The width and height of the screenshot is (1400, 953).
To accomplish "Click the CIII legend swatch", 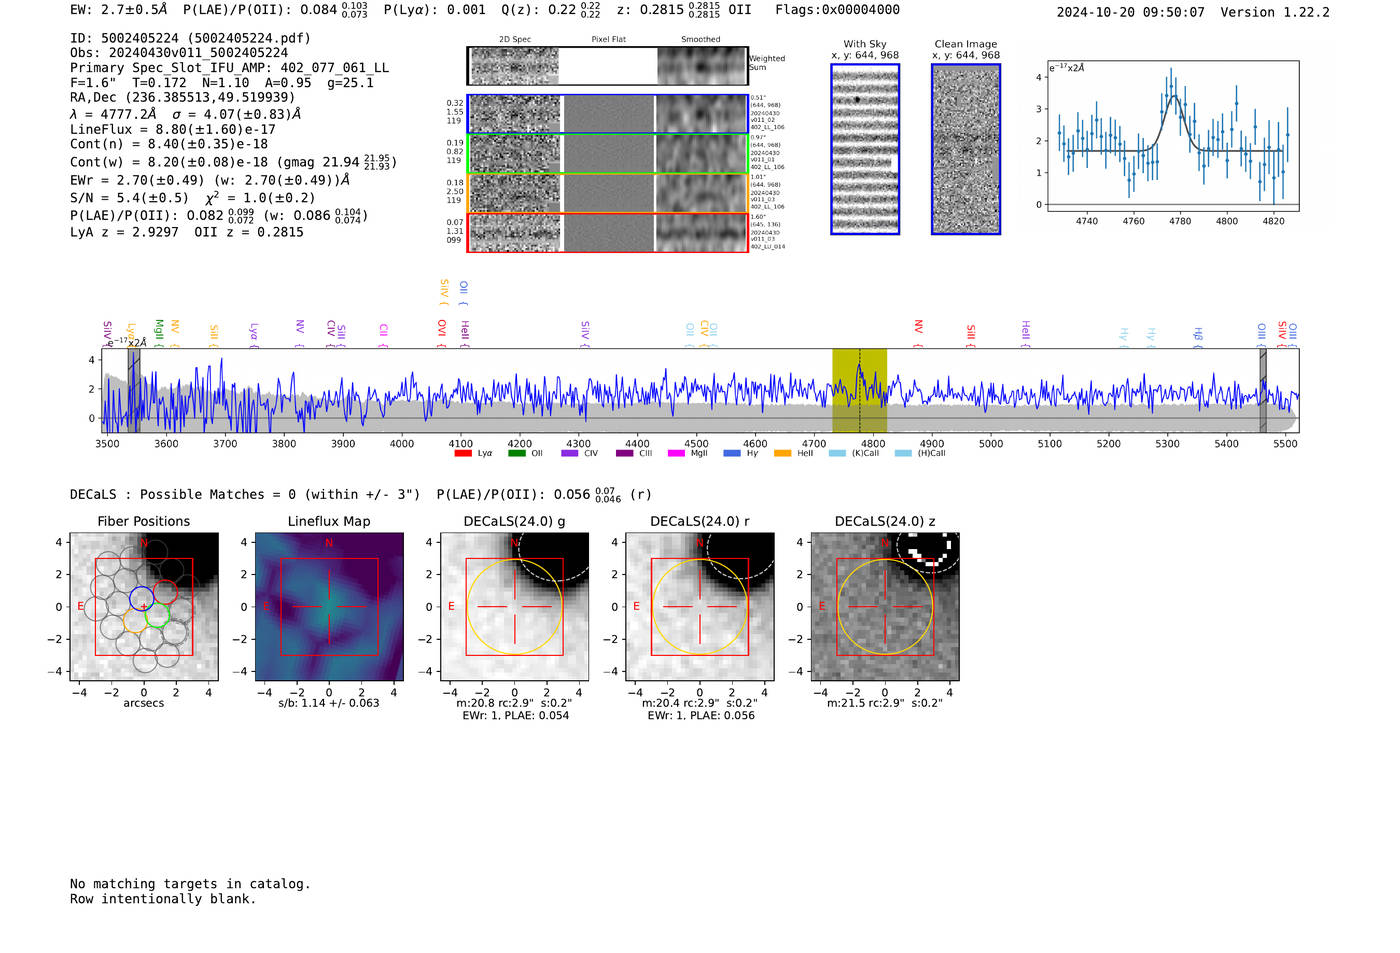I will 625,453.
